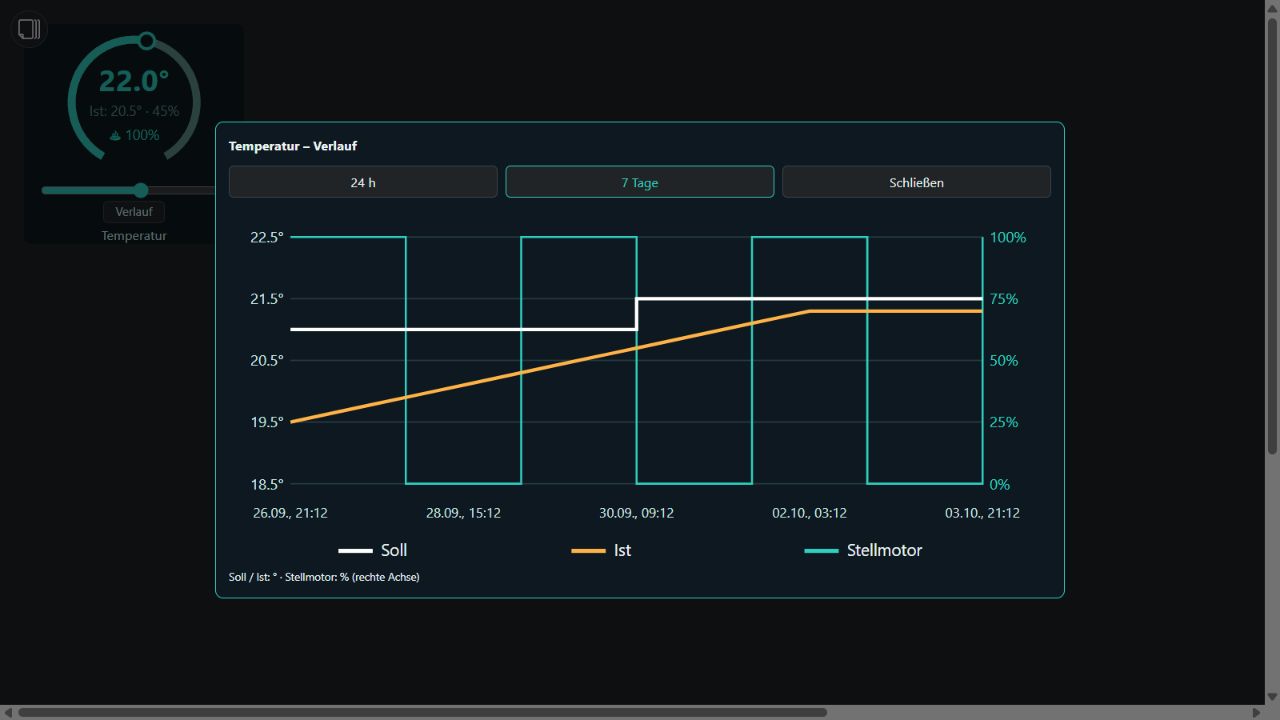Toggle the Stellmotor legend entry
This screenshot has height=720, width=1280.
(x=864, y=550)
